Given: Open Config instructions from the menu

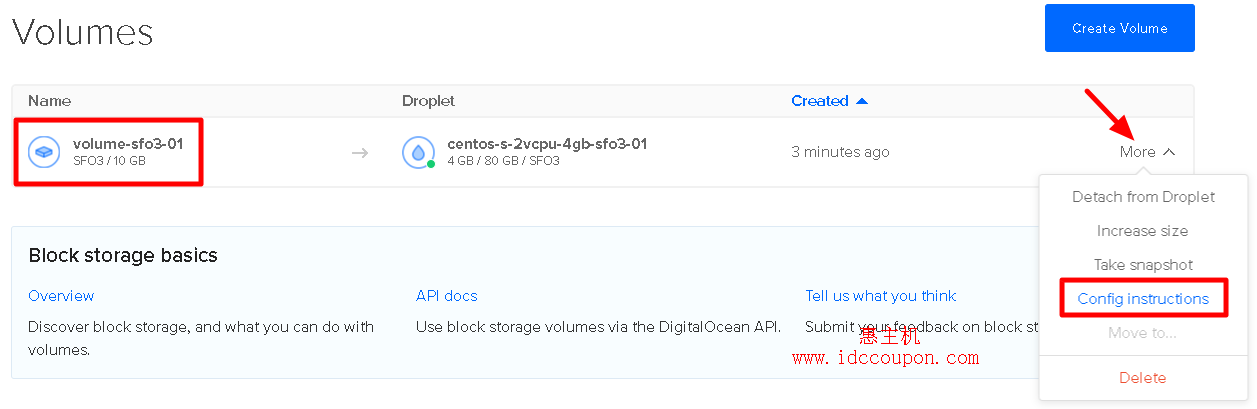Looking at the screenshot, I should point(1143,299).
